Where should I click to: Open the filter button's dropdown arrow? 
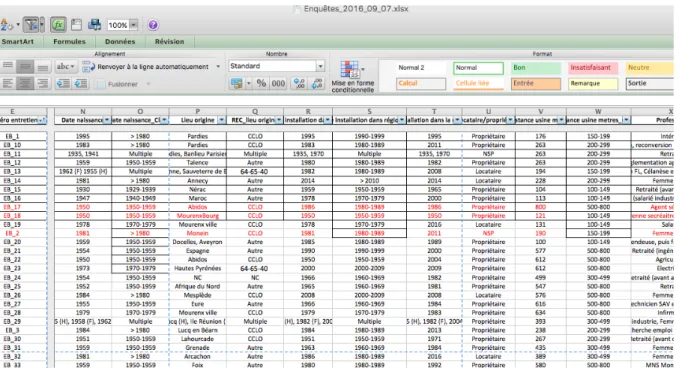click(x=42, y=25)
